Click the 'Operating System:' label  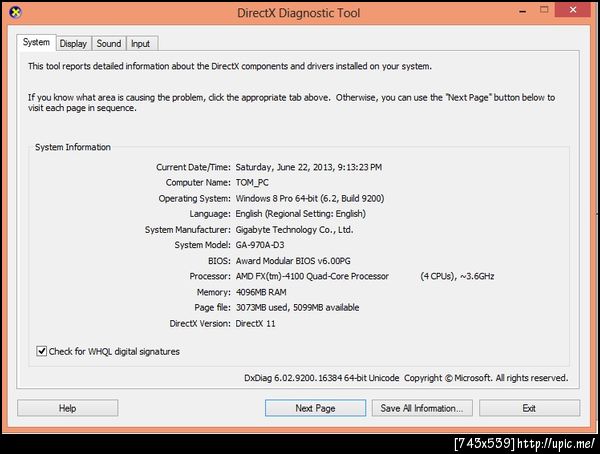[194, 198]
